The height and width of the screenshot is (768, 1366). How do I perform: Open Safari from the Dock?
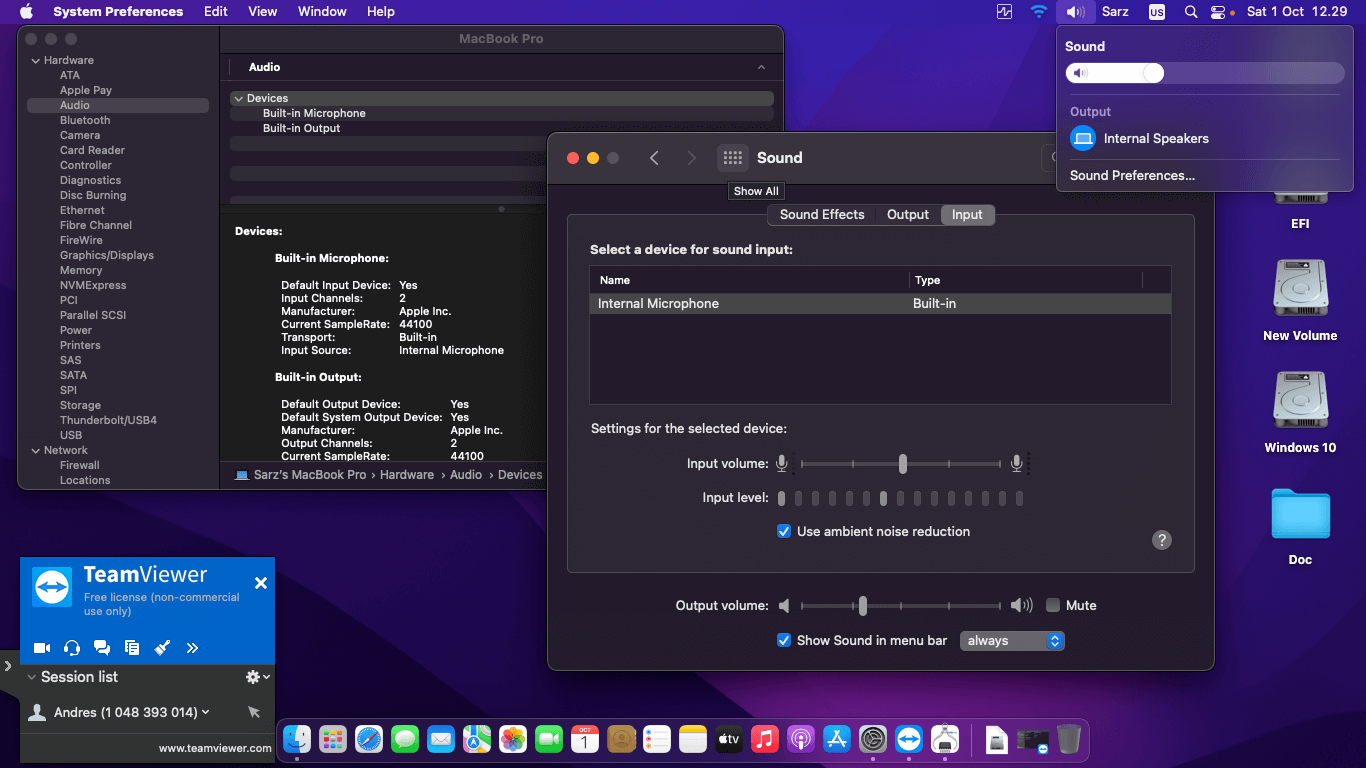tap(369, 740)
